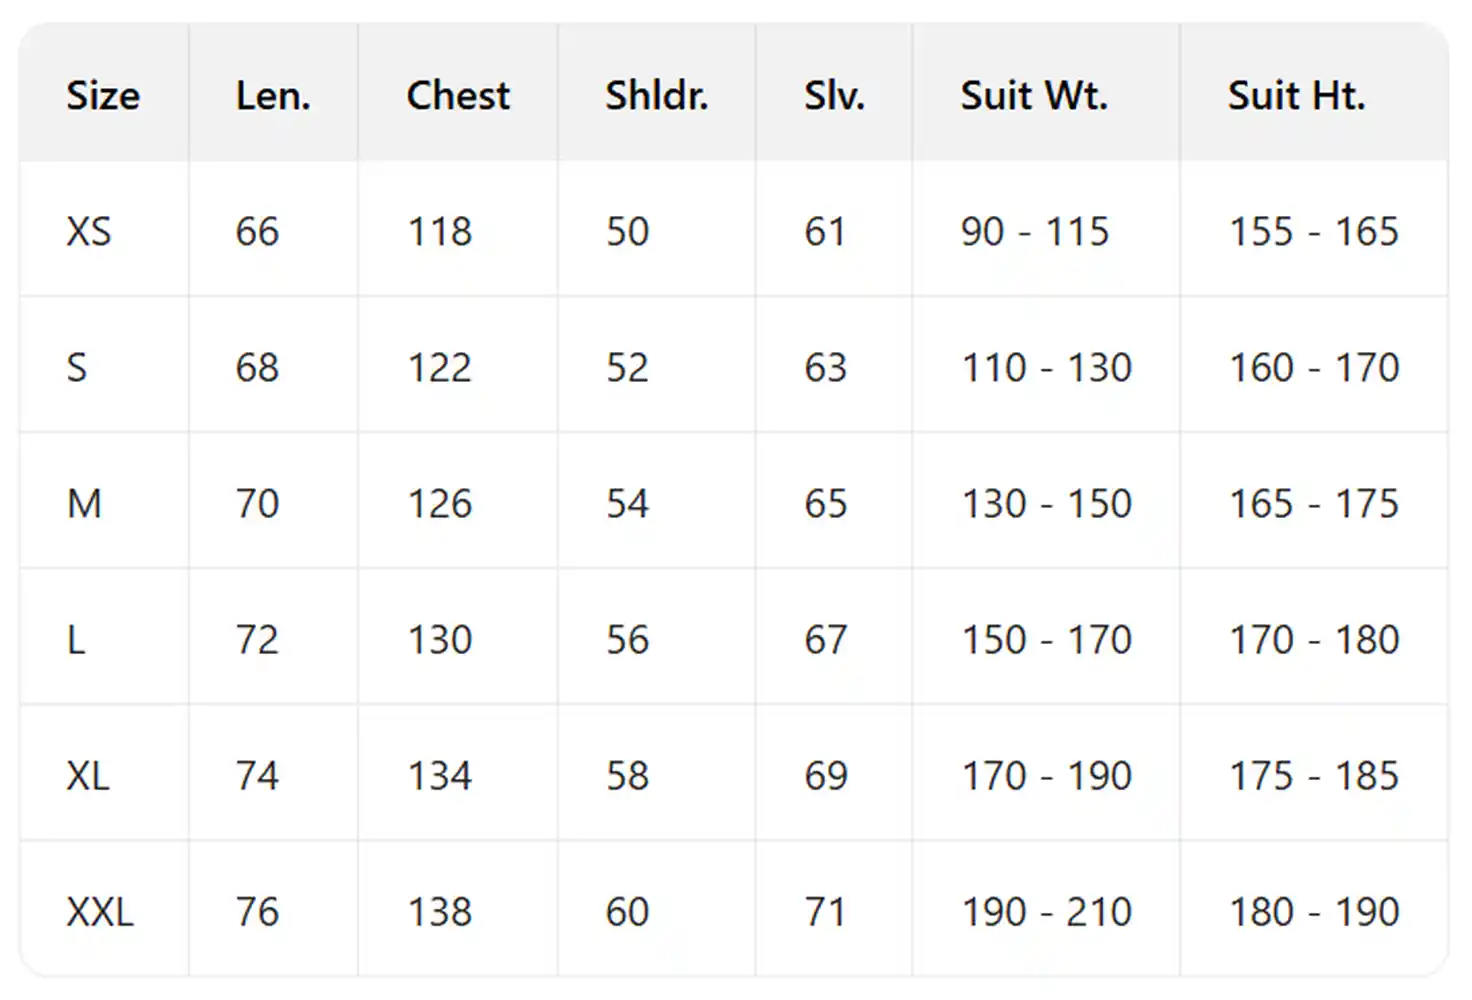The width and height of the screenshot is (1472, 1000).
Task: Click the Suit Wt. column header
Action: coord(1034,96)
